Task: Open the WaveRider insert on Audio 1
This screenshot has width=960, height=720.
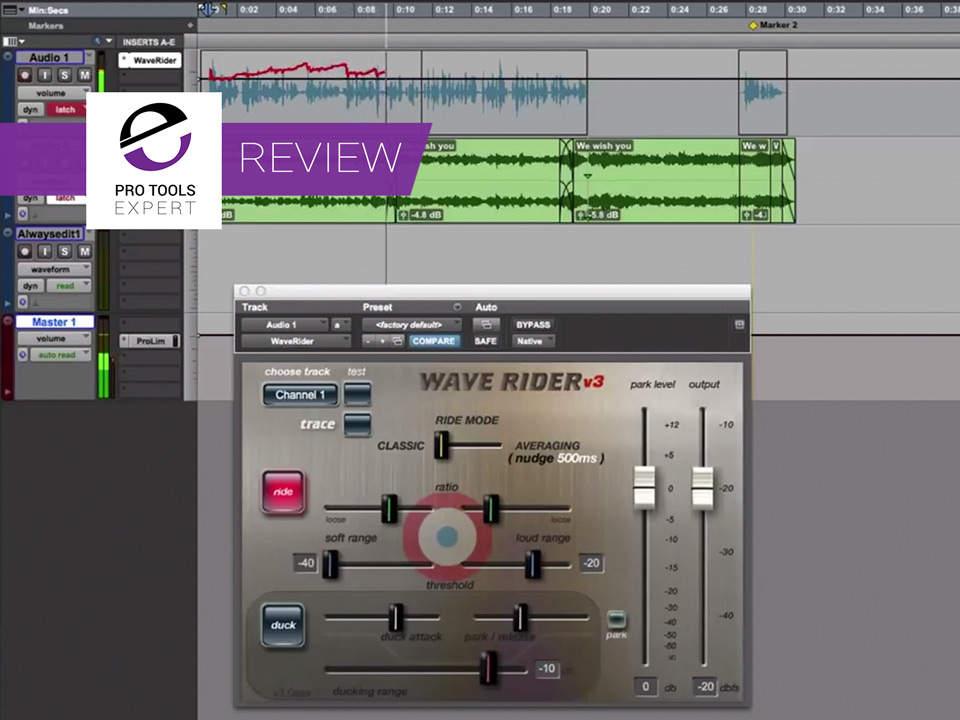Action: 150,60
